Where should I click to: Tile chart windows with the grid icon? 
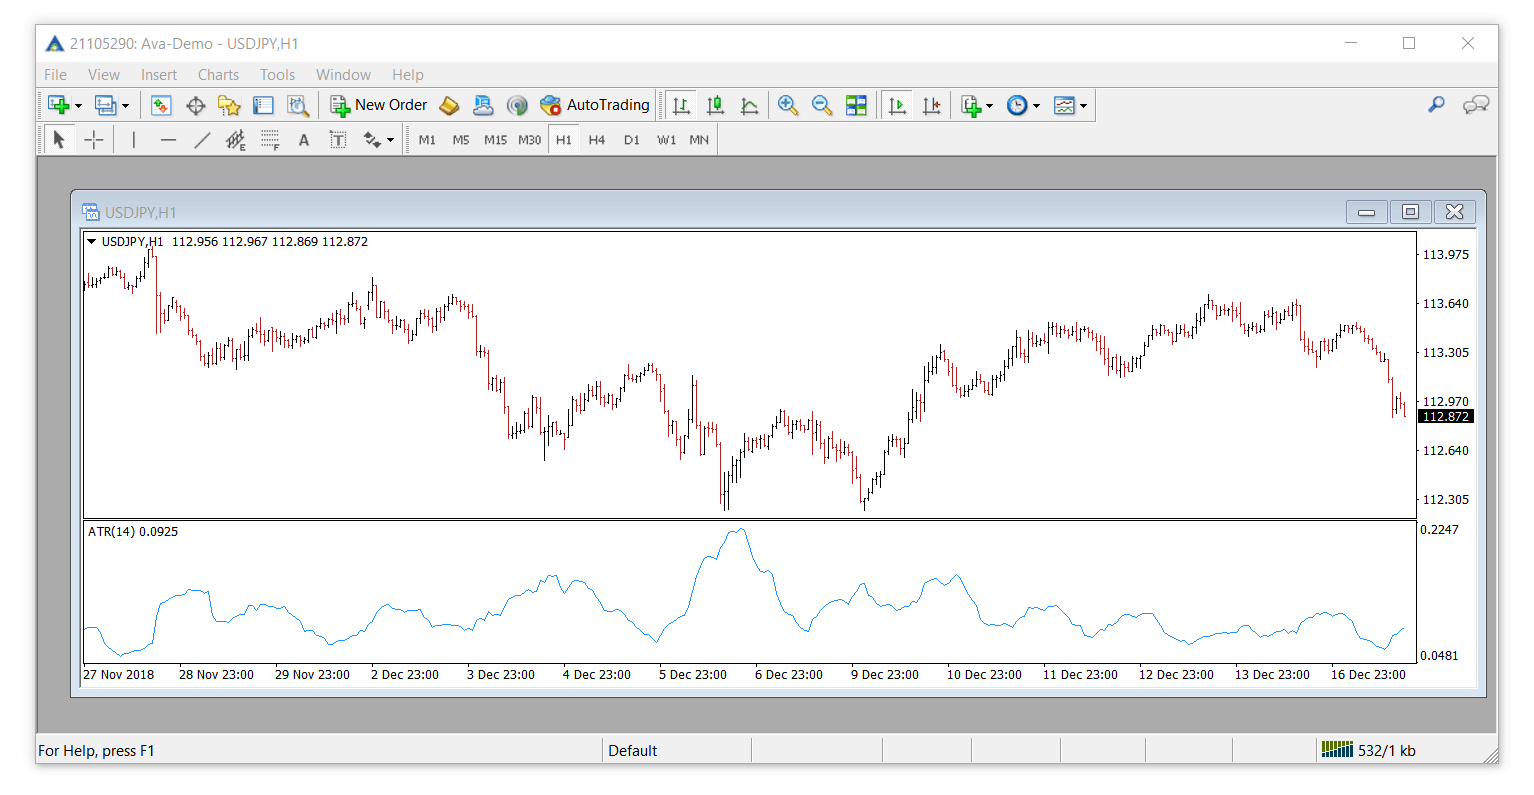[x=857, y=105]
